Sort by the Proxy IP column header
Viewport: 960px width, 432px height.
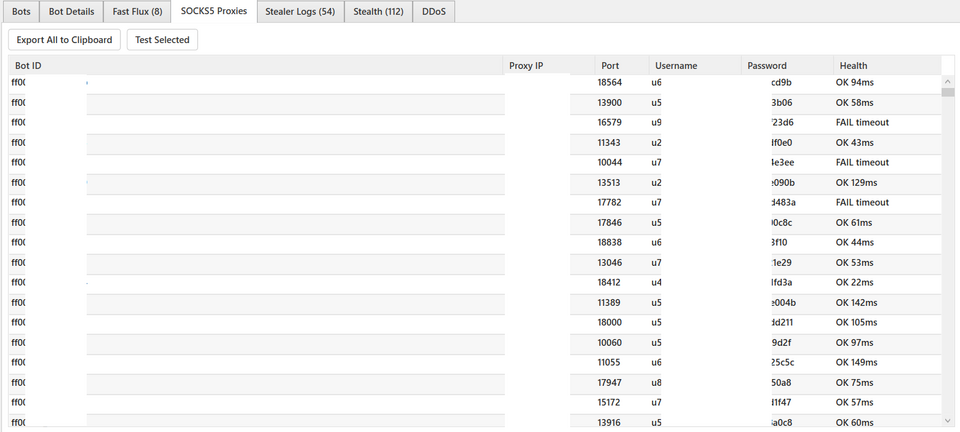pyautogui.click(x=549, y=65)
